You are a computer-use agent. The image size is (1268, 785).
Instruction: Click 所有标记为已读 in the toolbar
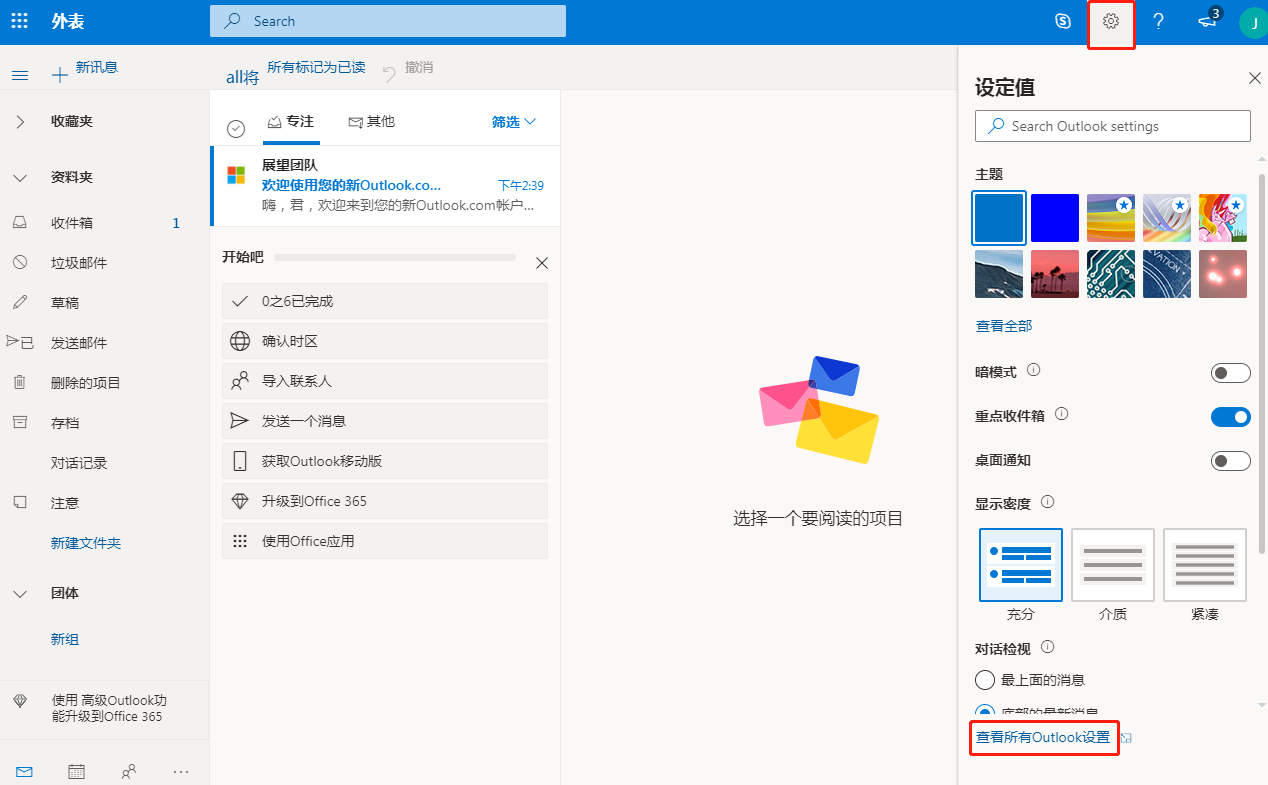tap(316, 67)
